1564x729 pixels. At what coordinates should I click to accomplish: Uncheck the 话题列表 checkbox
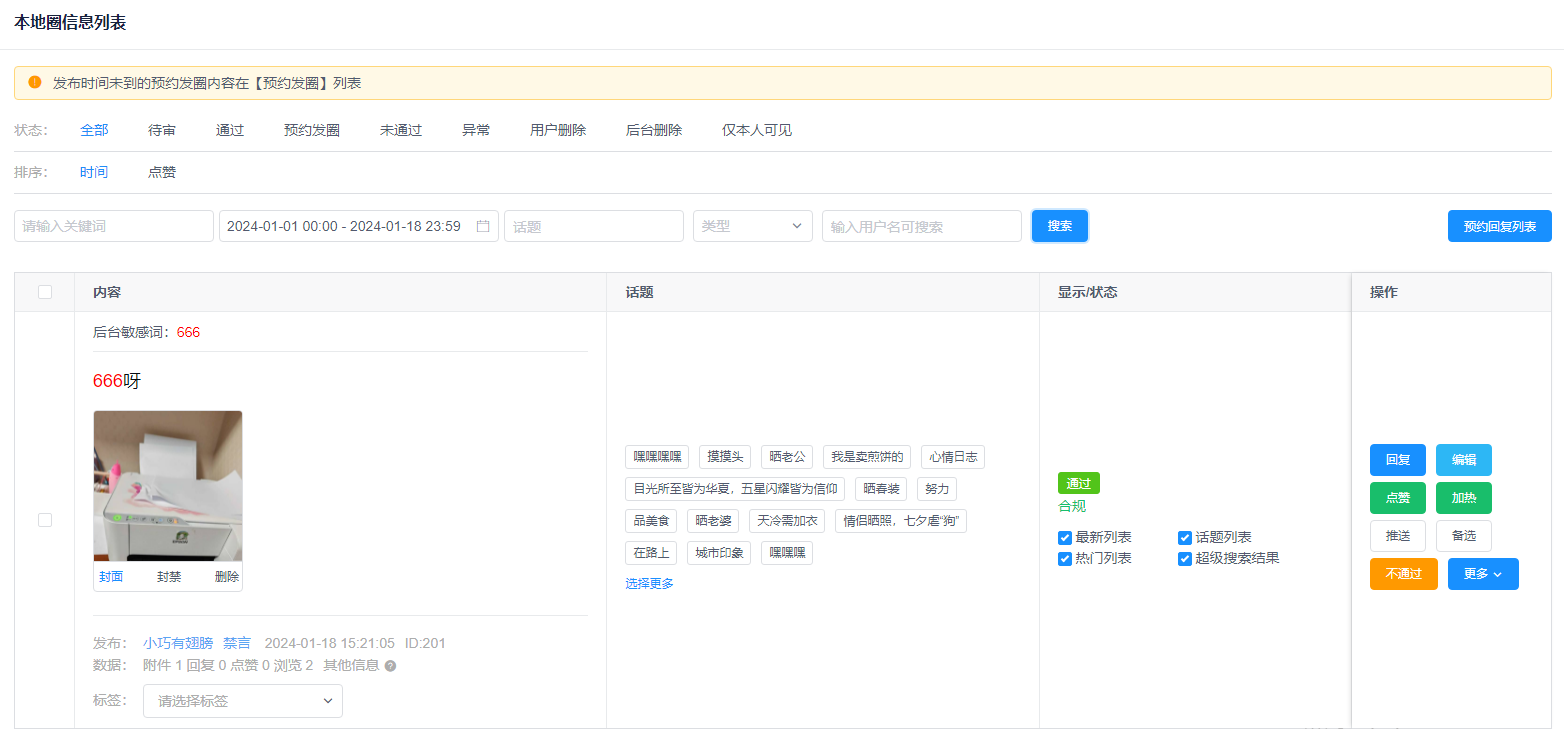point(1185,538)
